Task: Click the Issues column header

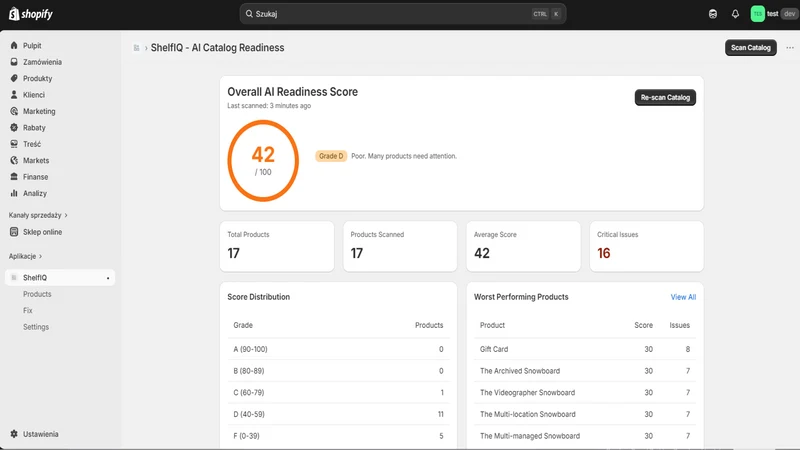Action: pos(680,325)
